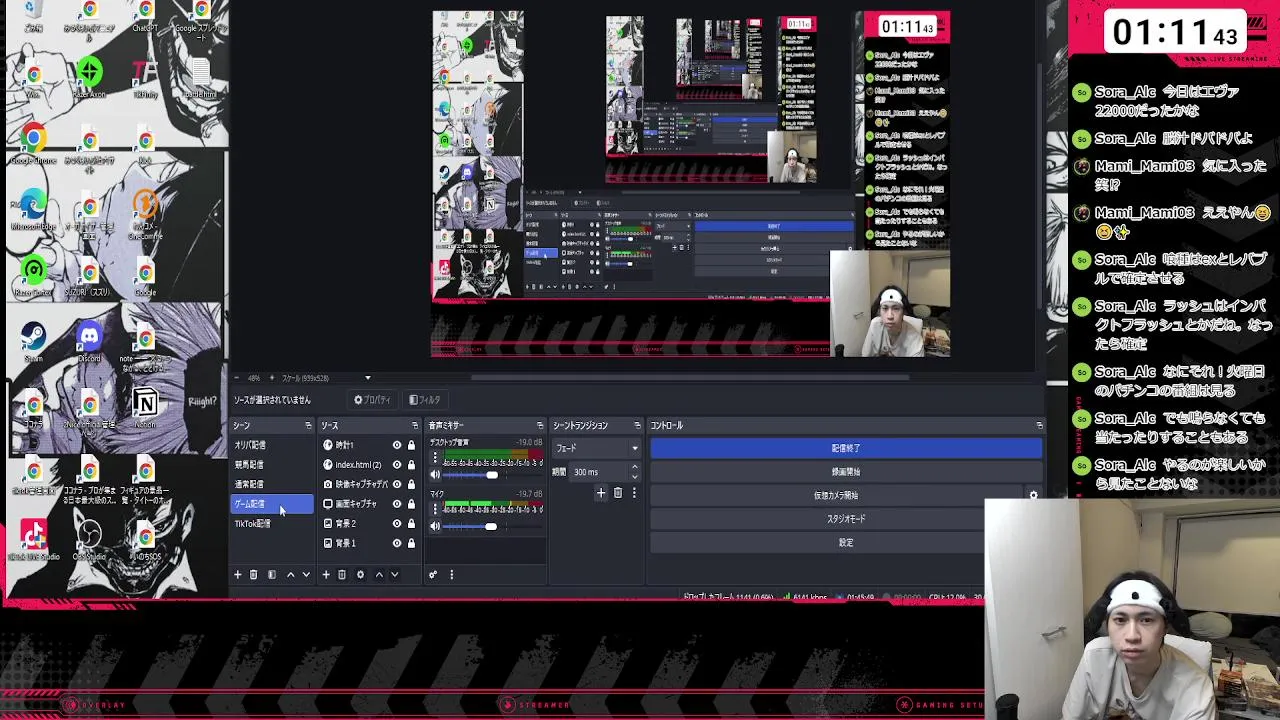
Task: Toggle visibility of 背景 1
Action: (396, 543)
